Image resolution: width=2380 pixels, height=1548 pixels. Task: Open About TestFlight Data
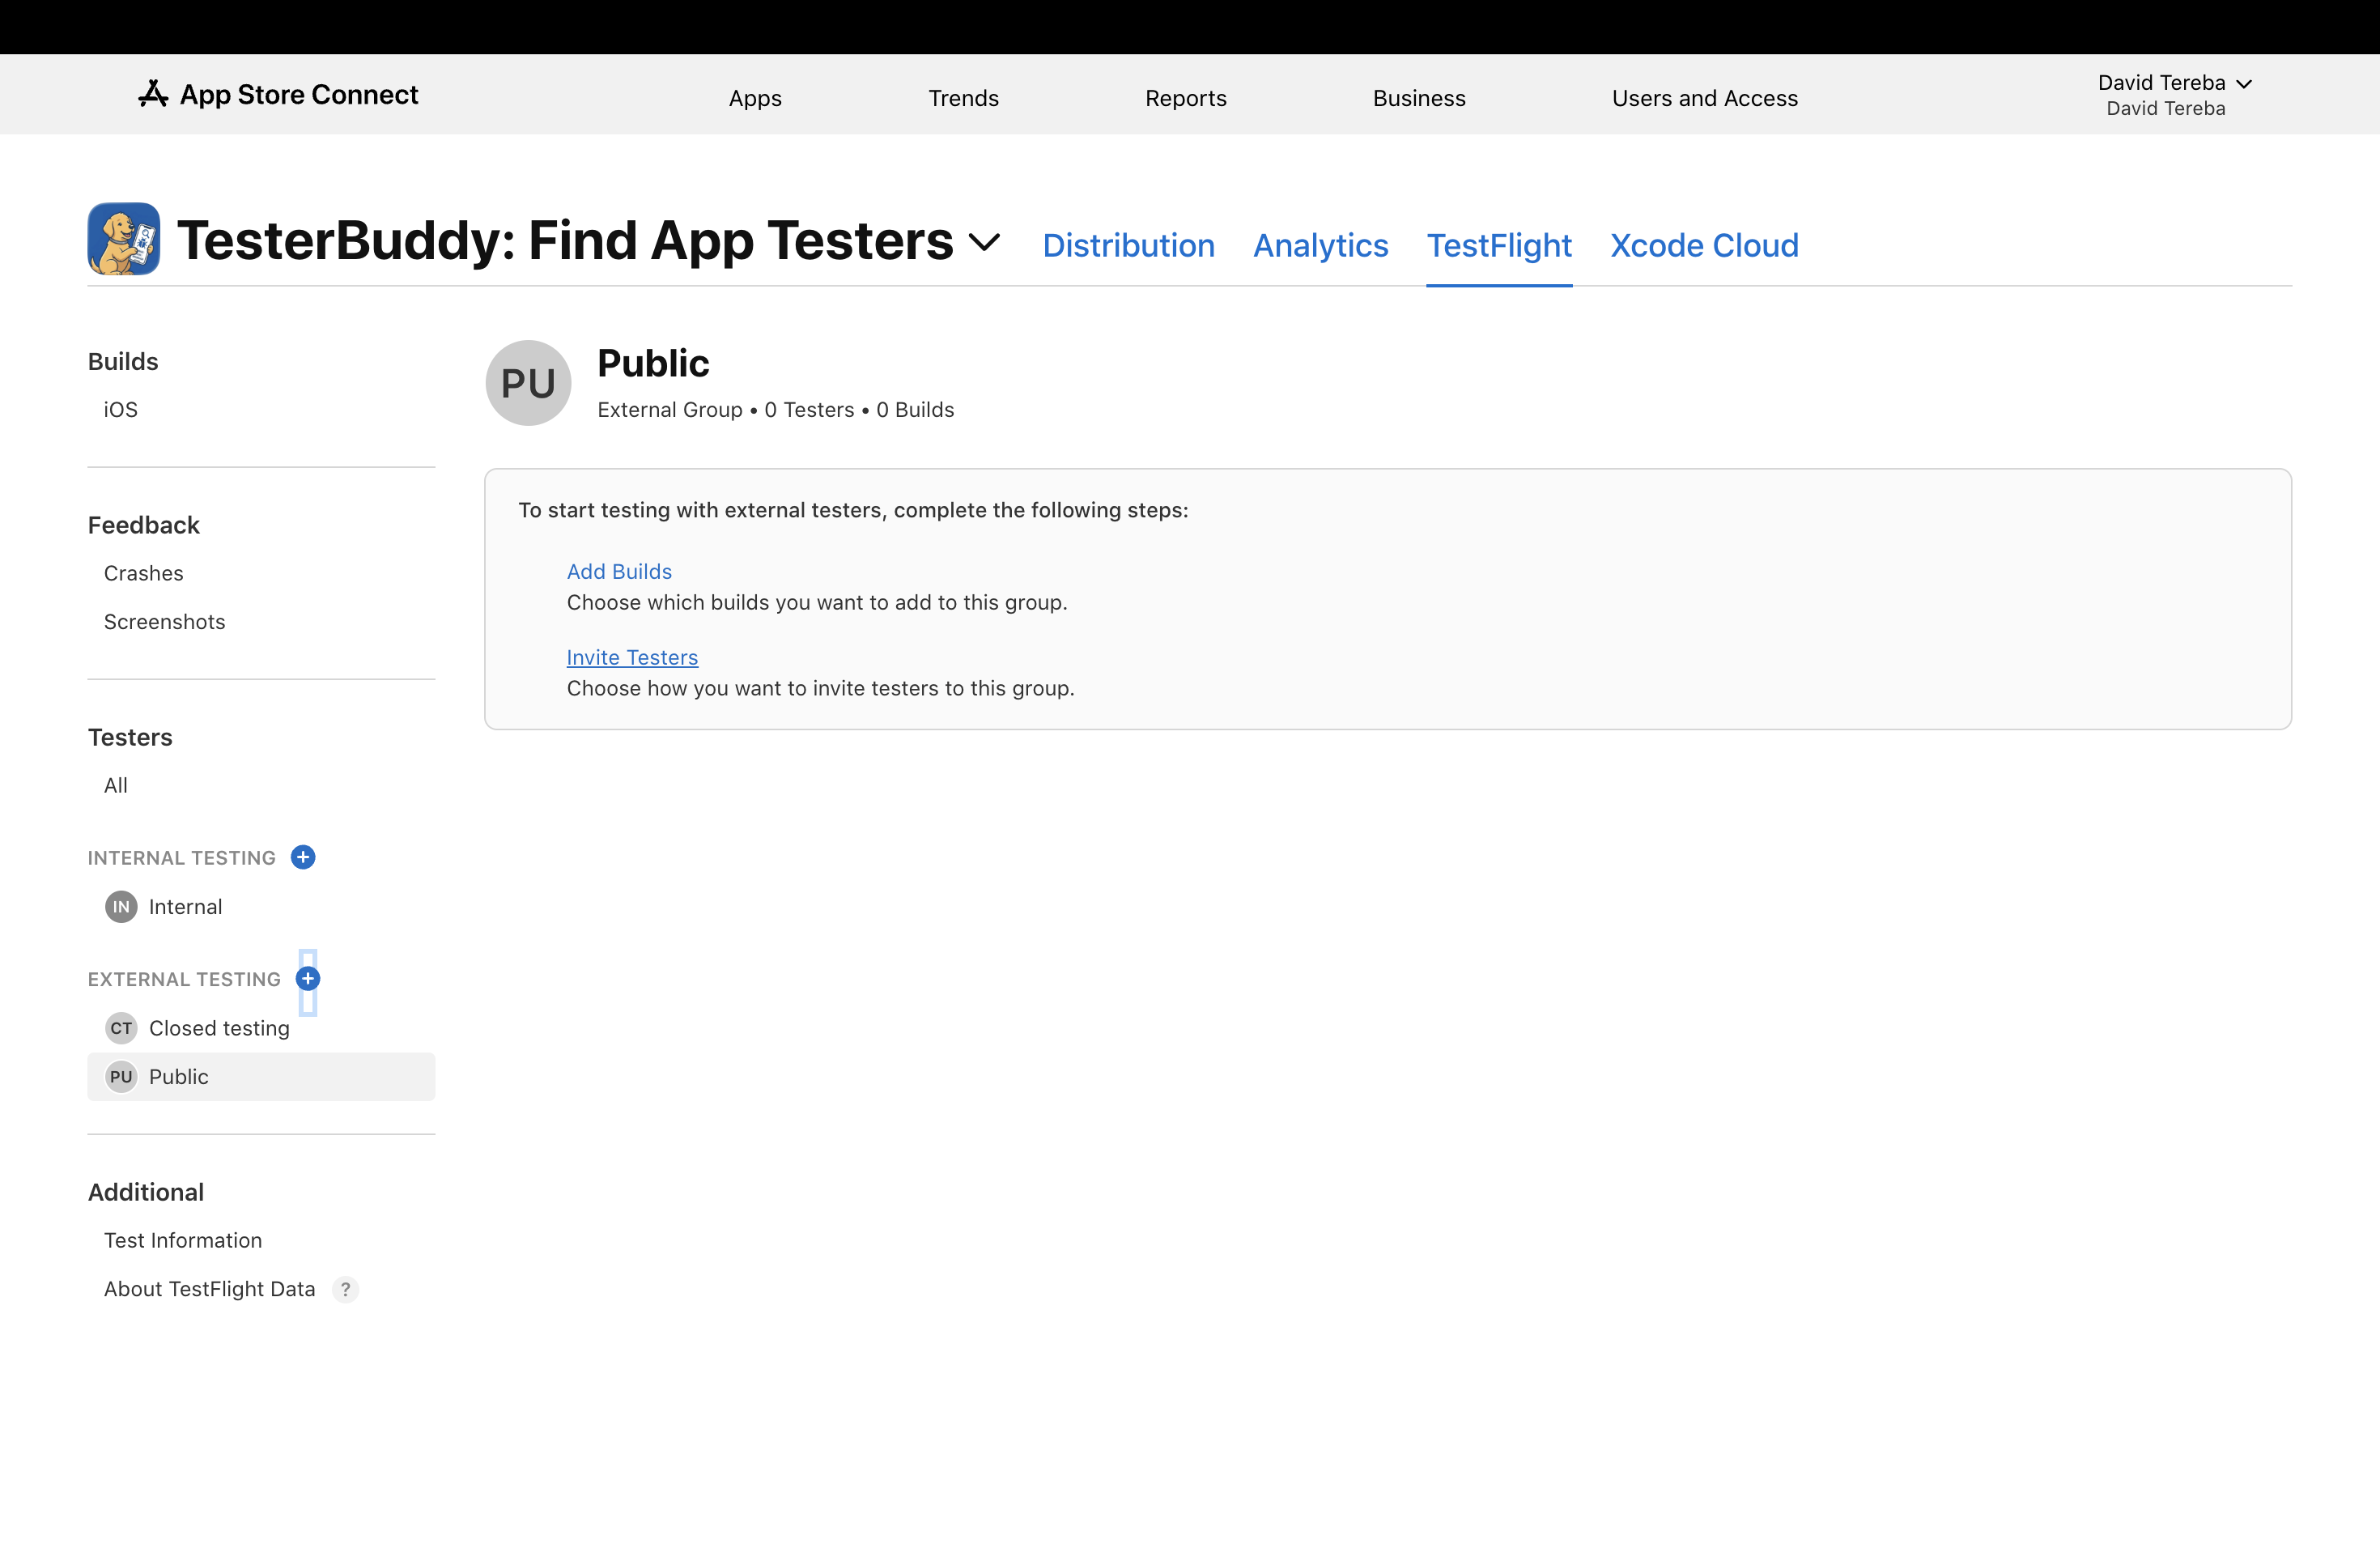(x=209, y=1289)
